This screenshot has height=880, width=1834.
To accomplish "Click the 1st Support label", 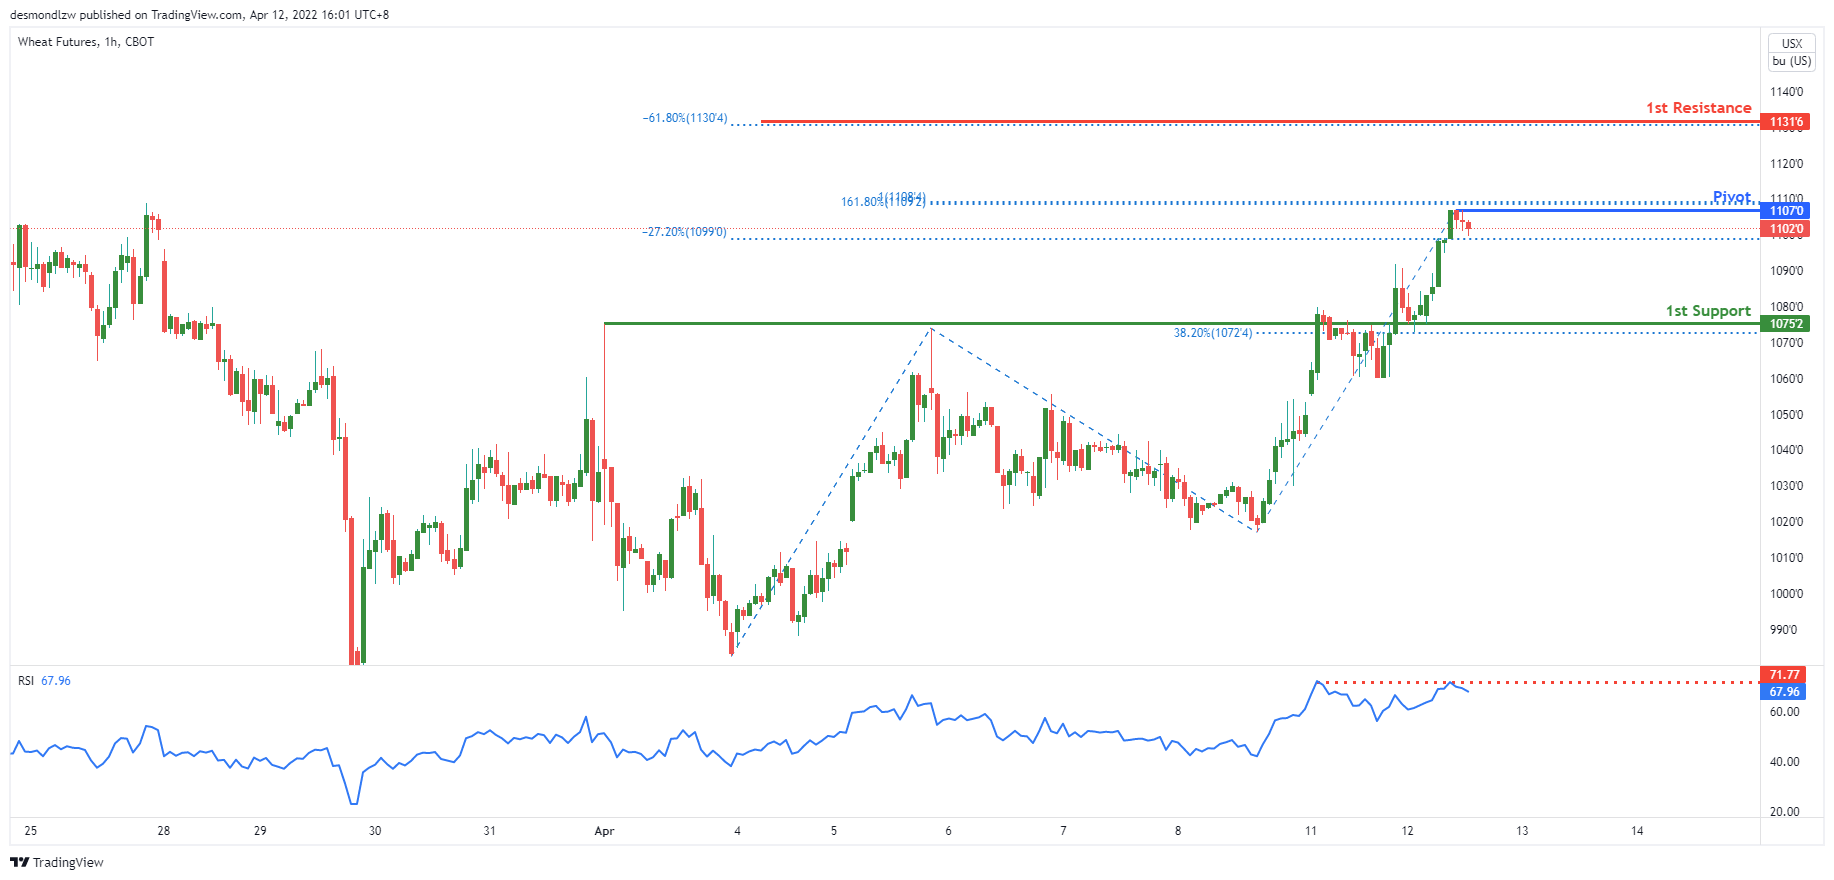I will [1708, 311].
